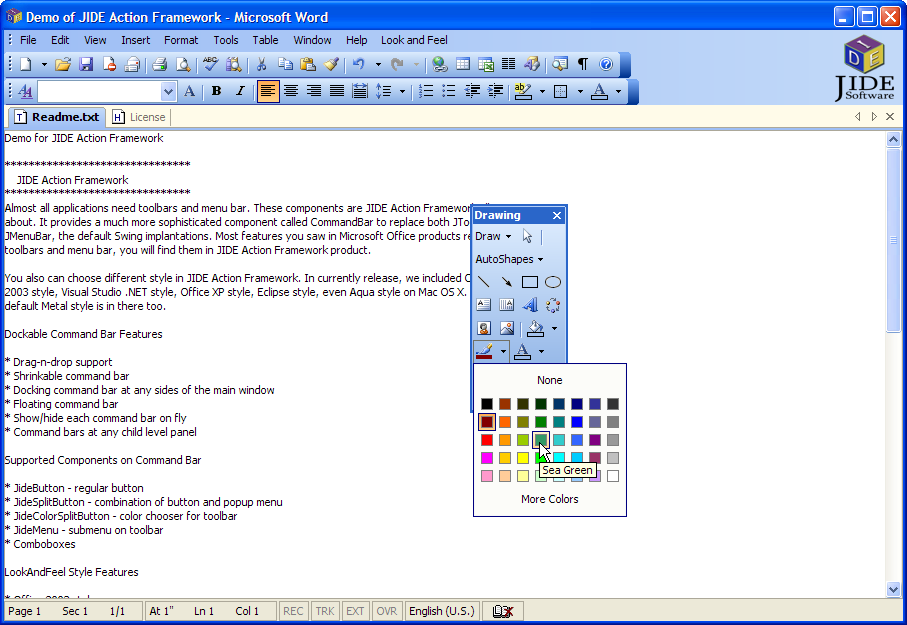
Task: Cut selection with the scissors icon
Action: click(x=261, y=64)
